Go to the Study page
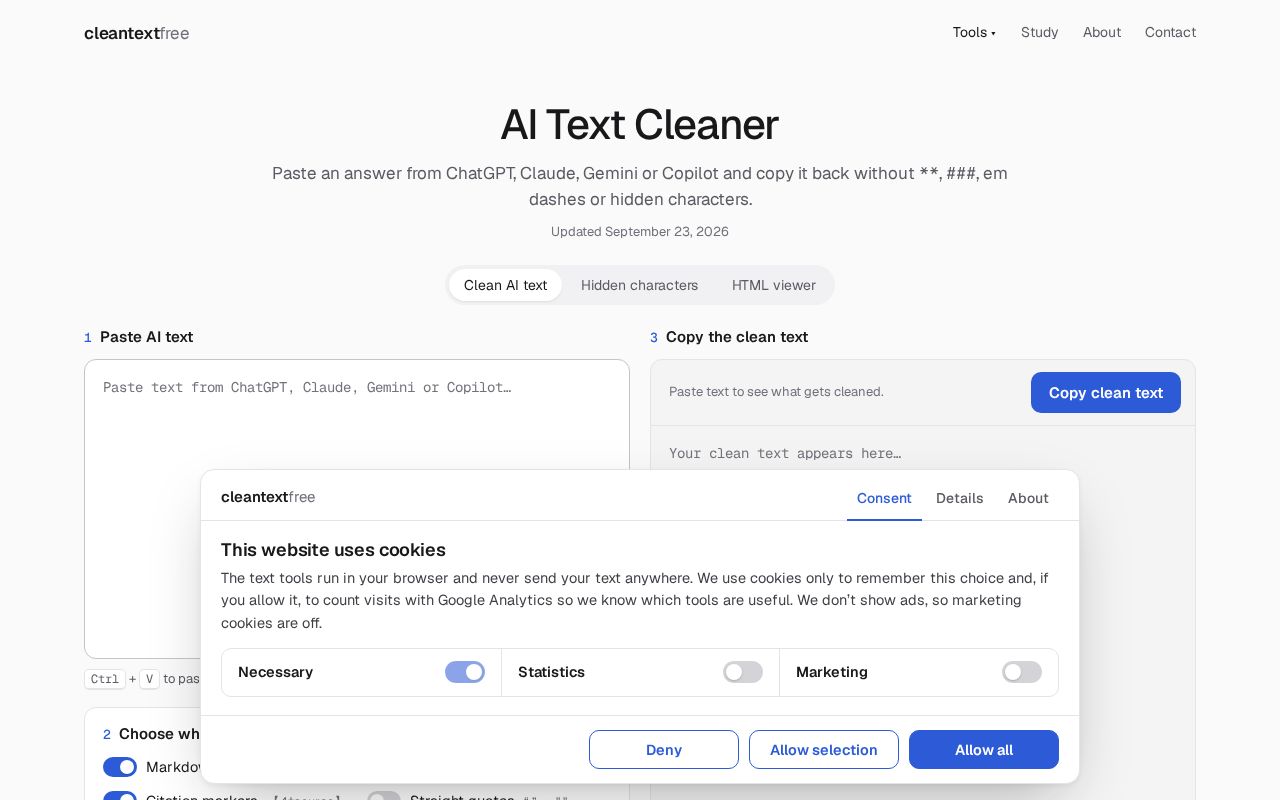1280x800 pixels. coord(1039,32)
